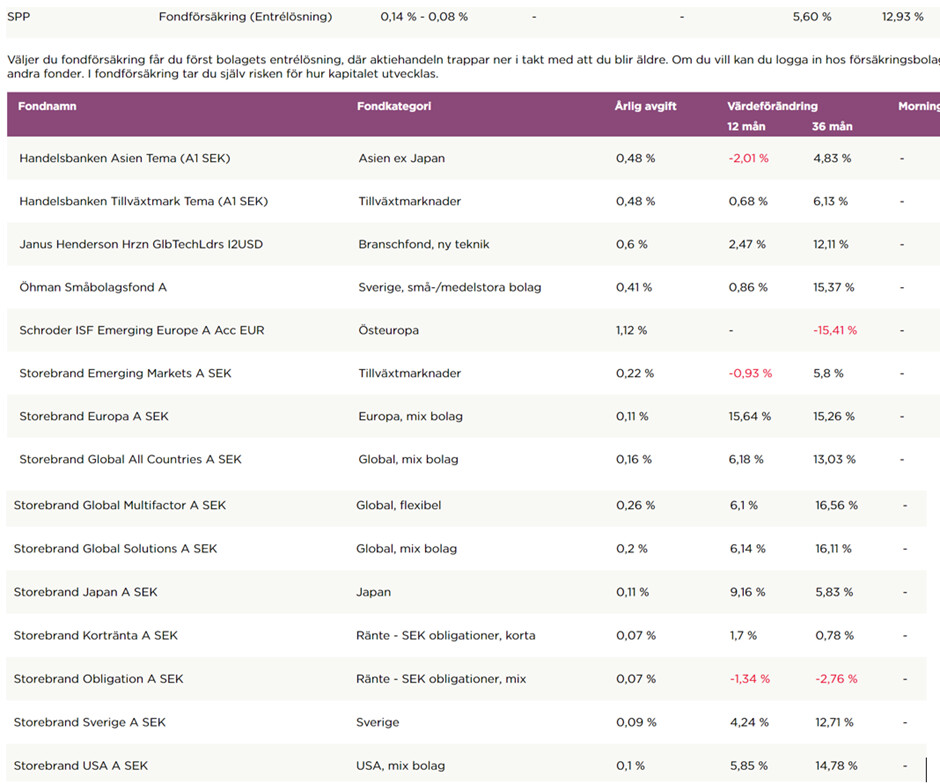
Task: Open Handelsbanken Tillväxtmark Tema (A1 SEK) fund
Action: (143, 201)
